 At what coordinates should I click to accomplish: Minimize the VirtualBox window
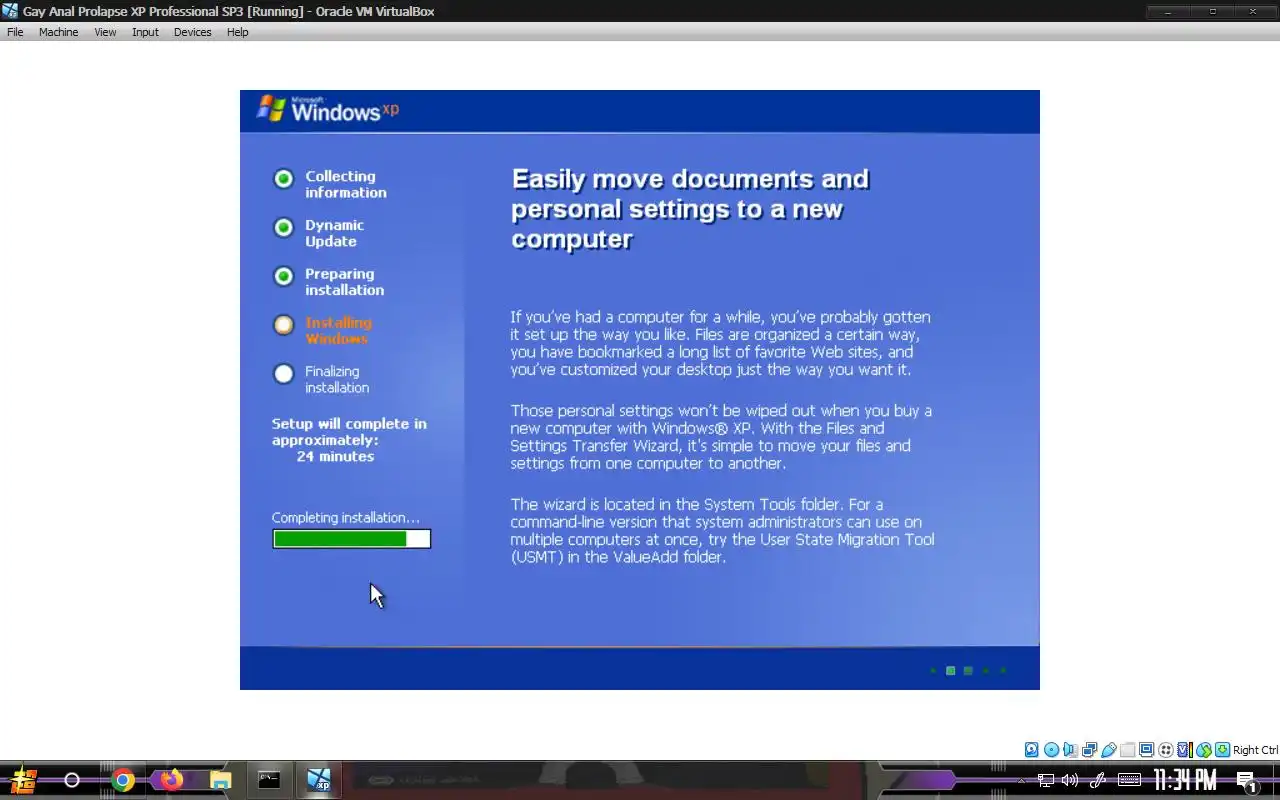(x=1168, y=11)
